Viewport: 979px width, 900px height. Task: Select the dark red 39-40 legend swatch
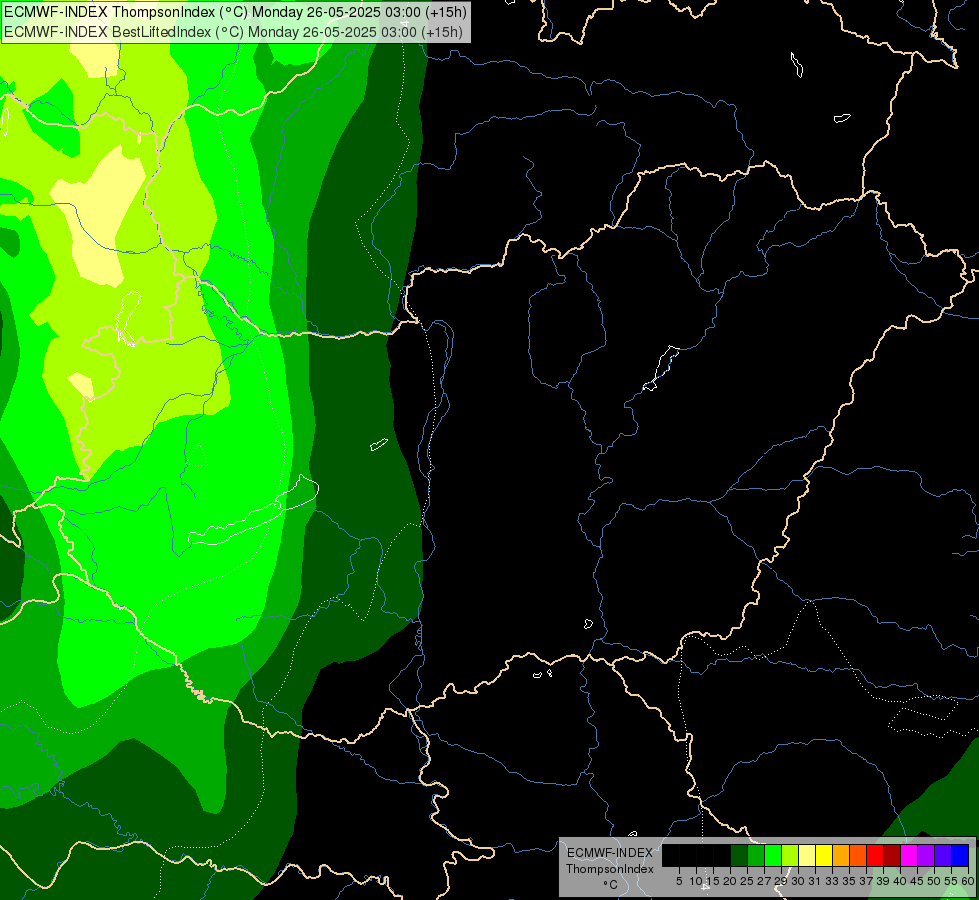click(x=892, y=855)
